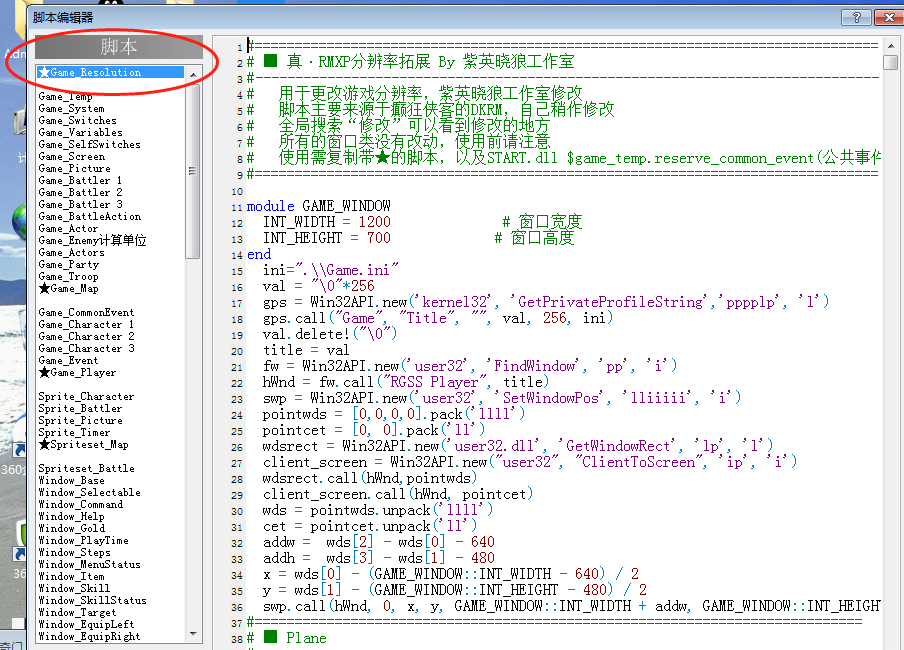The height and width of the screenshot is (650, 904).
Task: Select the Window_MenuStatus script
Action: click(89, 565)
